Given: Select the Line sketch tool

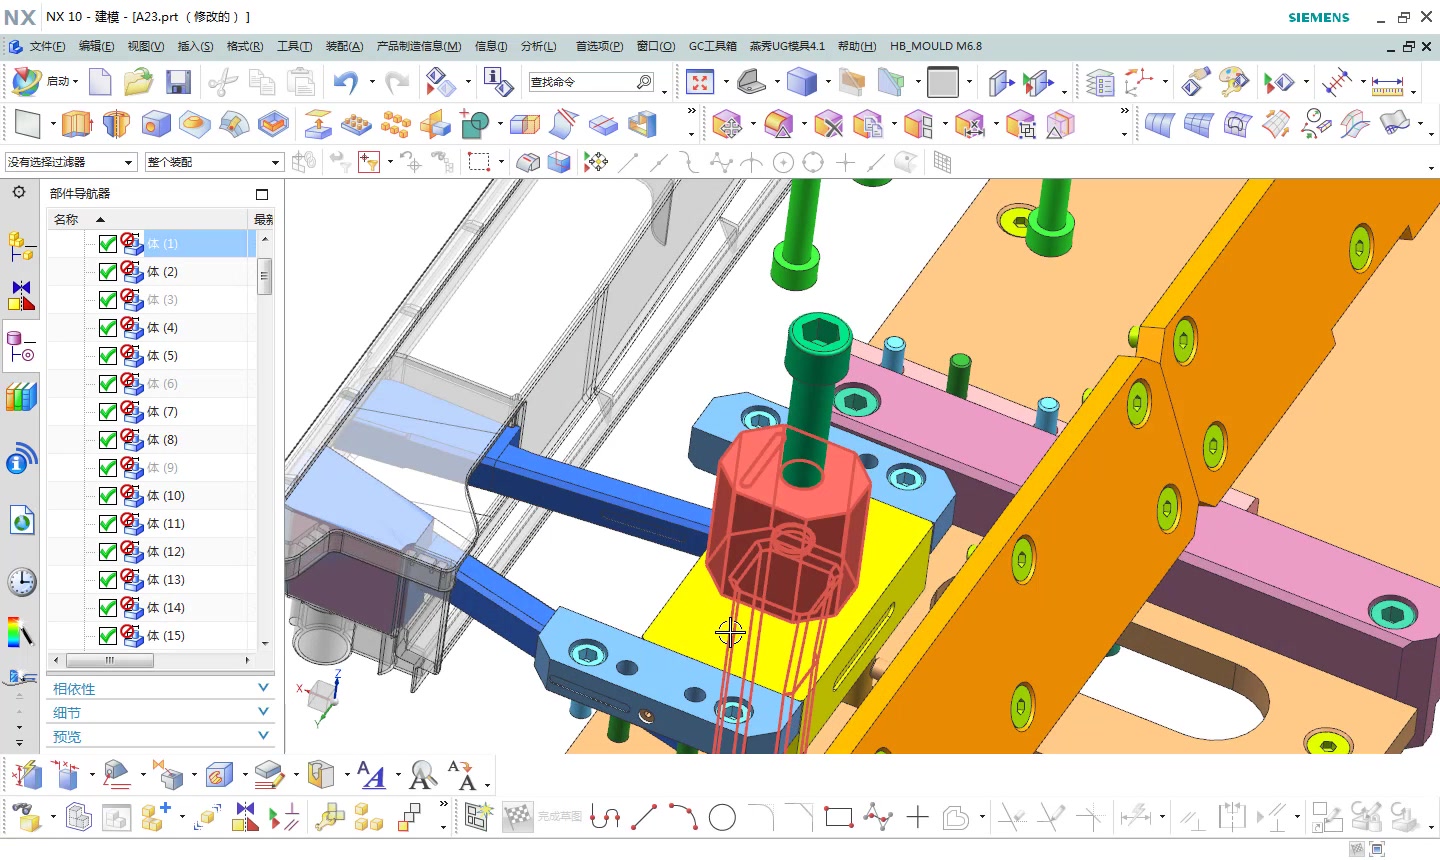Looking at the screenshot, I should pos(645,818).
